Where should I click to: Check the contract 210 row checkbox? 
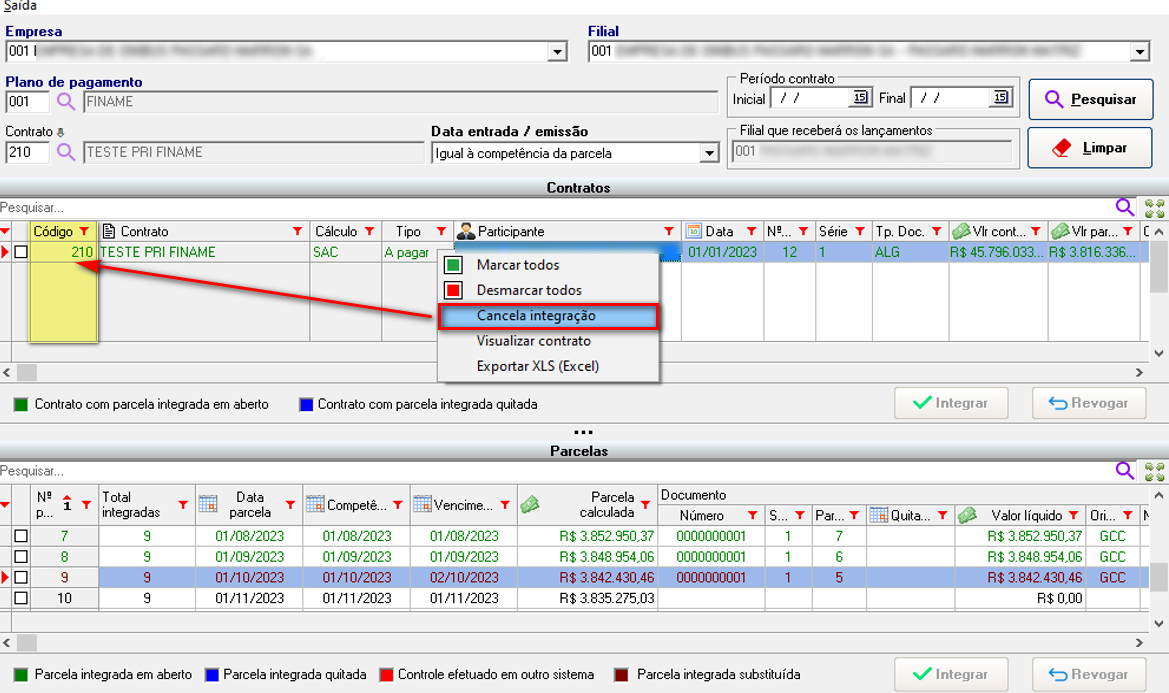click(21, 252)
